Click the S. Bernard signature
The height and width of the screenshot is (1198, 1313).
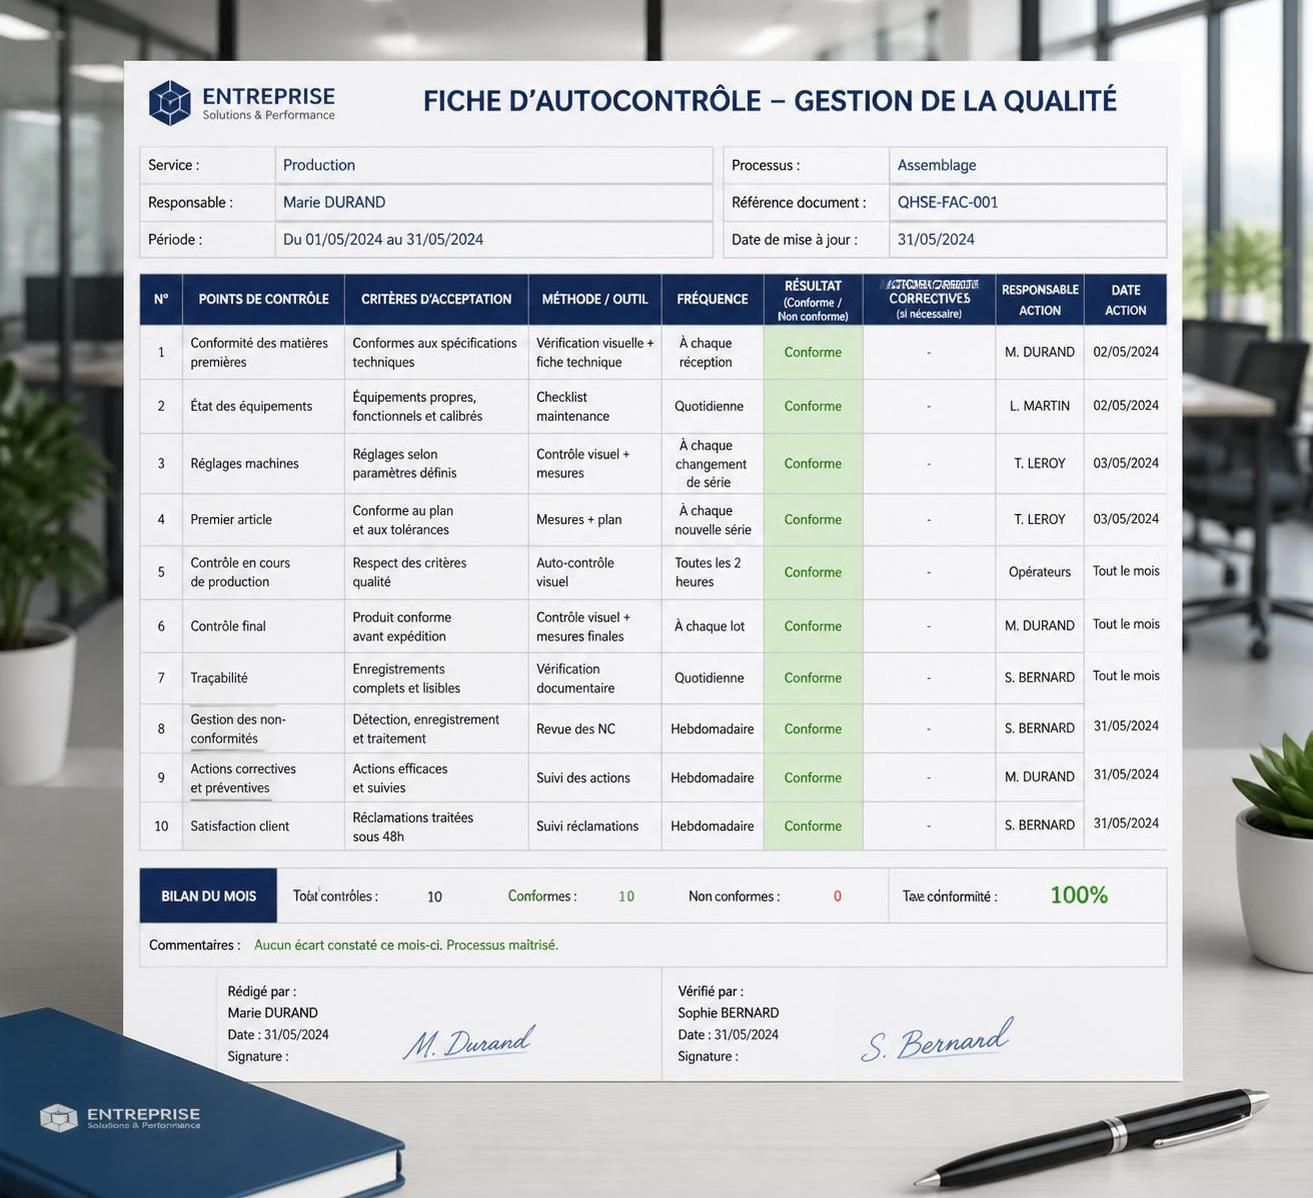pos(936,1040)
